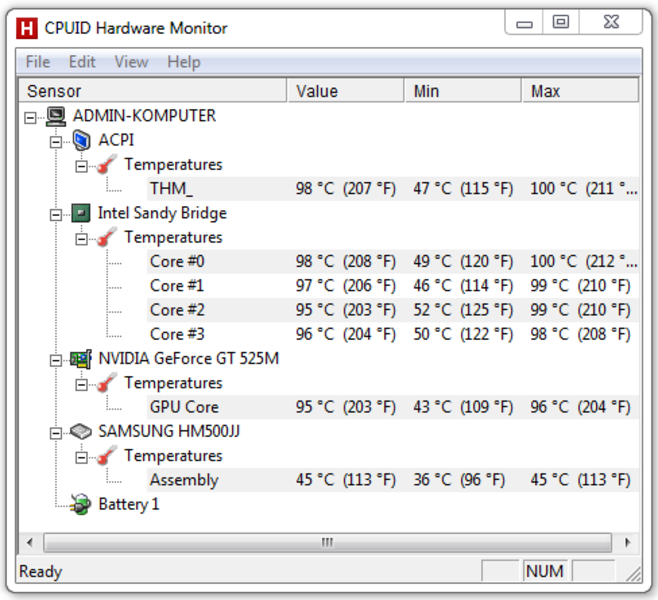Click the scroll right arrow
This screenshot has height=600, width=658.
(627, 543)
